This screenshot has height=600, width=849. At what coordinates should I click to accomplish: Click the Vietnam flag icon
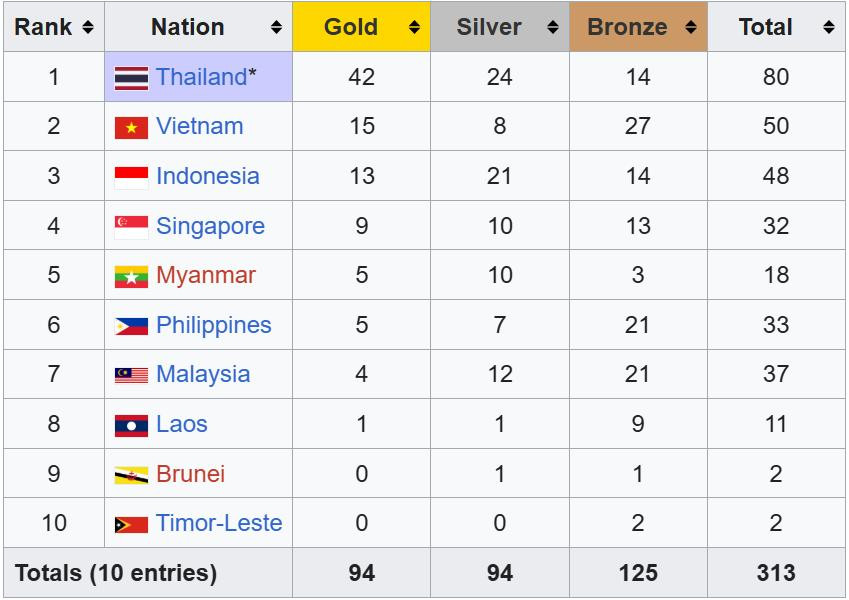(131, 127)
